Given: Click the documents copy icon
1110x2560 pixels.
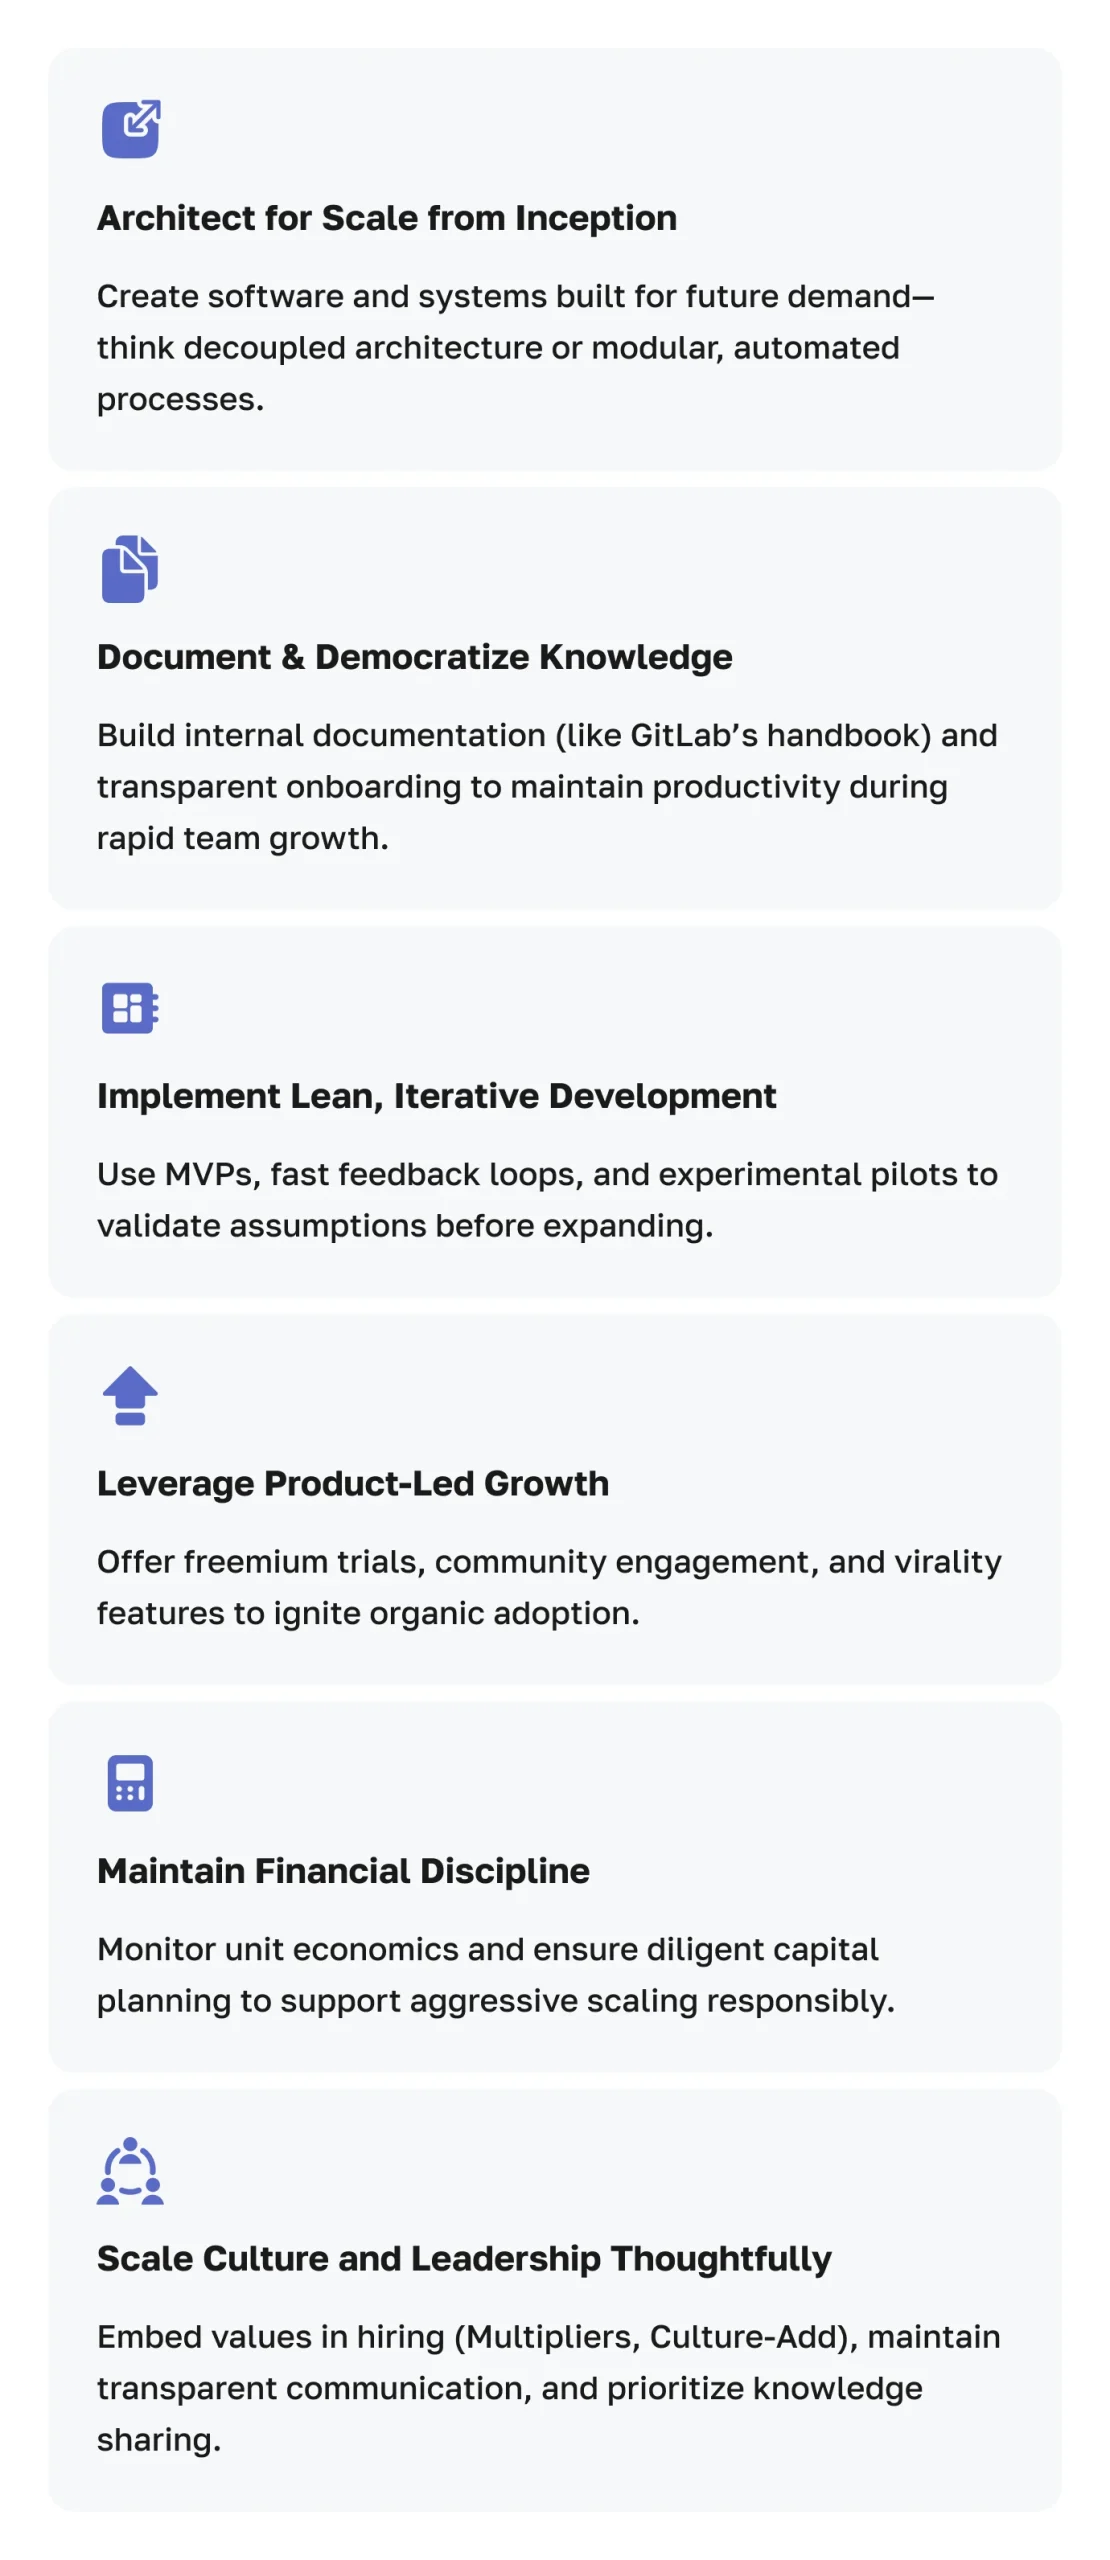Looking at the screenshot, I should click(x=130, y=569).
